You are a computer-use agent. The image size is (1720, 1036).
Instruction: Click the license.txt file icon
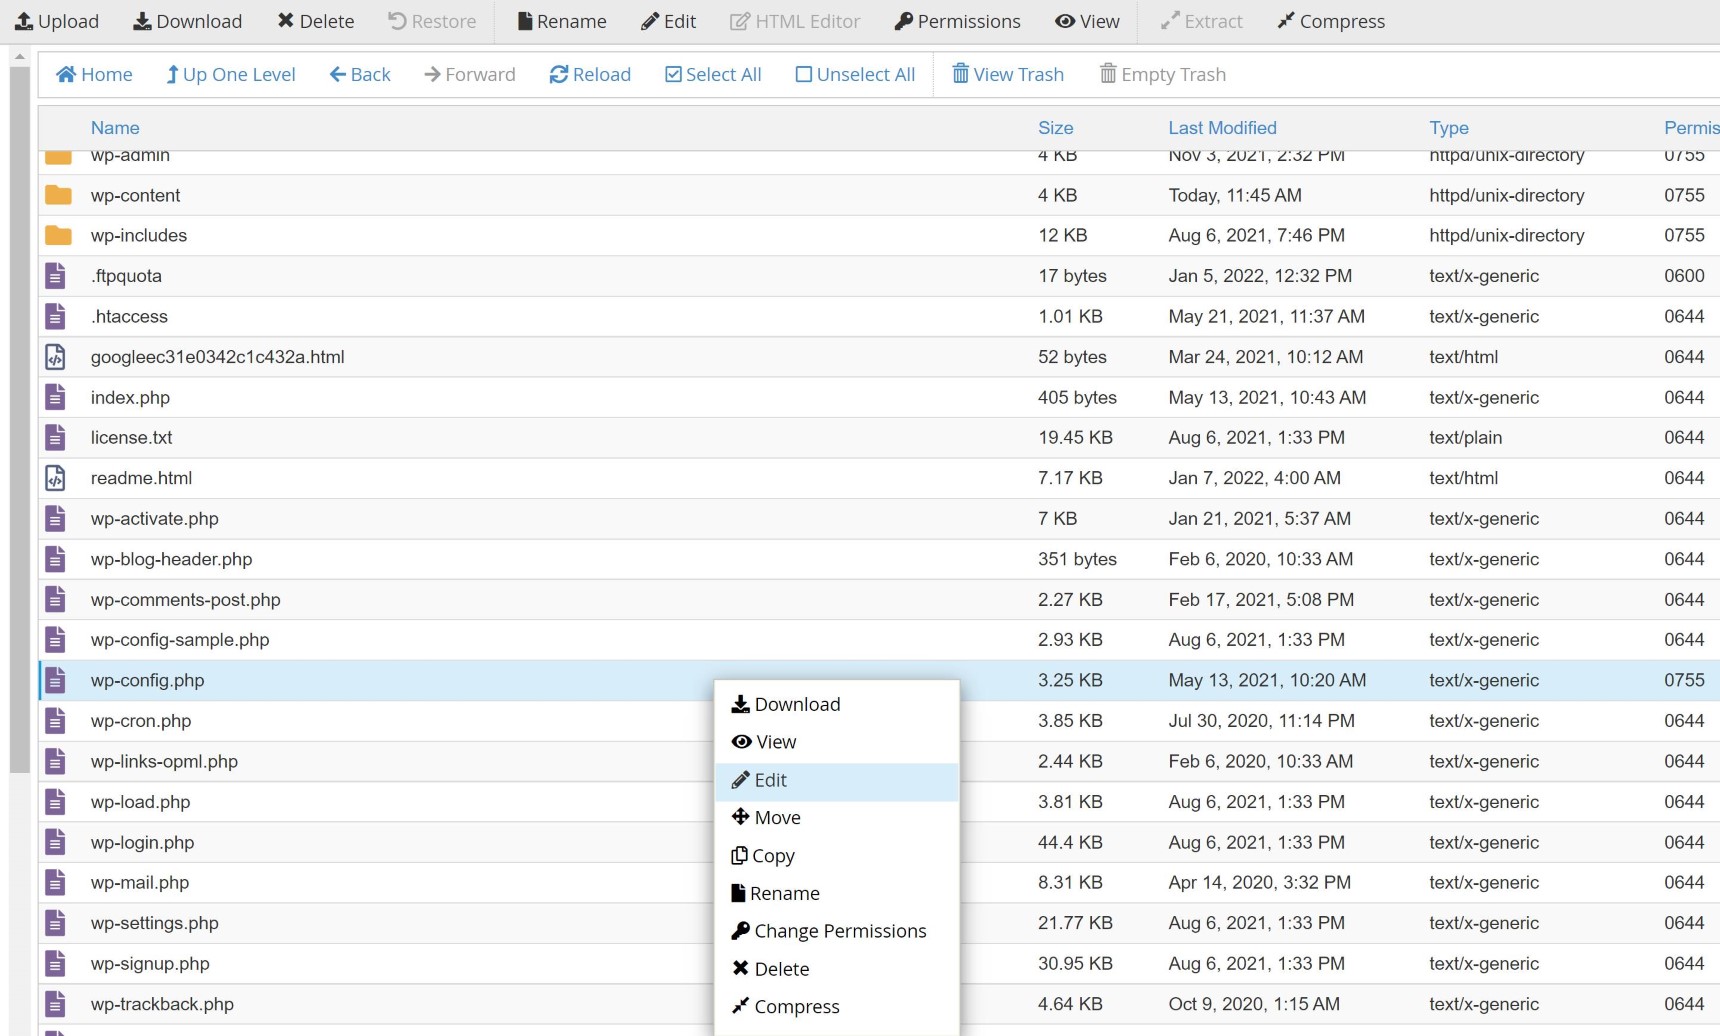pyautogui.click(x=55, y=438)
